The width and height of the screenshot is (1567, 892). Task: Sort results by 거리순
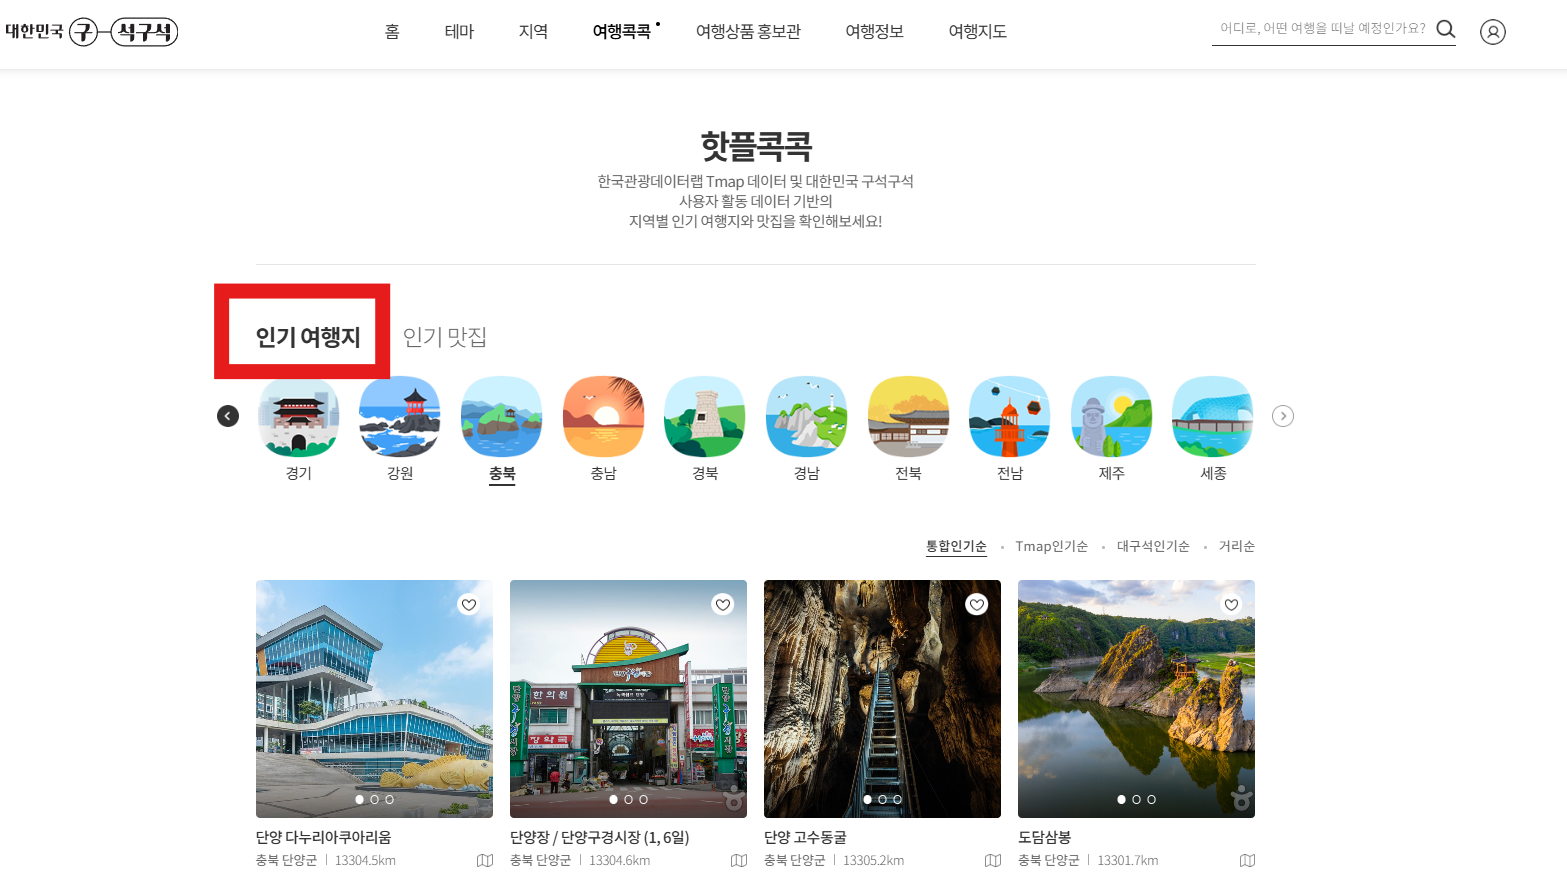click(x=1236, y=546)
